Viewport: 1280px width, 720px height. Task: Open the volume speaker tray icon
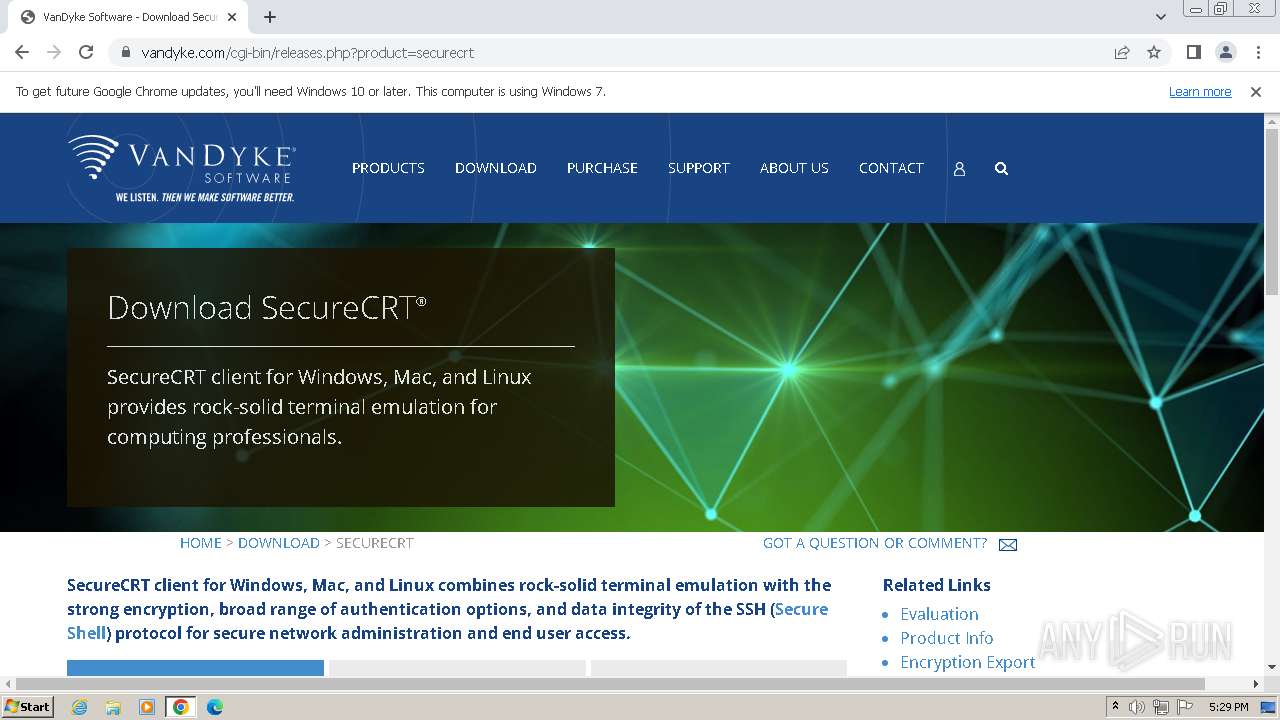[1137, 707]
